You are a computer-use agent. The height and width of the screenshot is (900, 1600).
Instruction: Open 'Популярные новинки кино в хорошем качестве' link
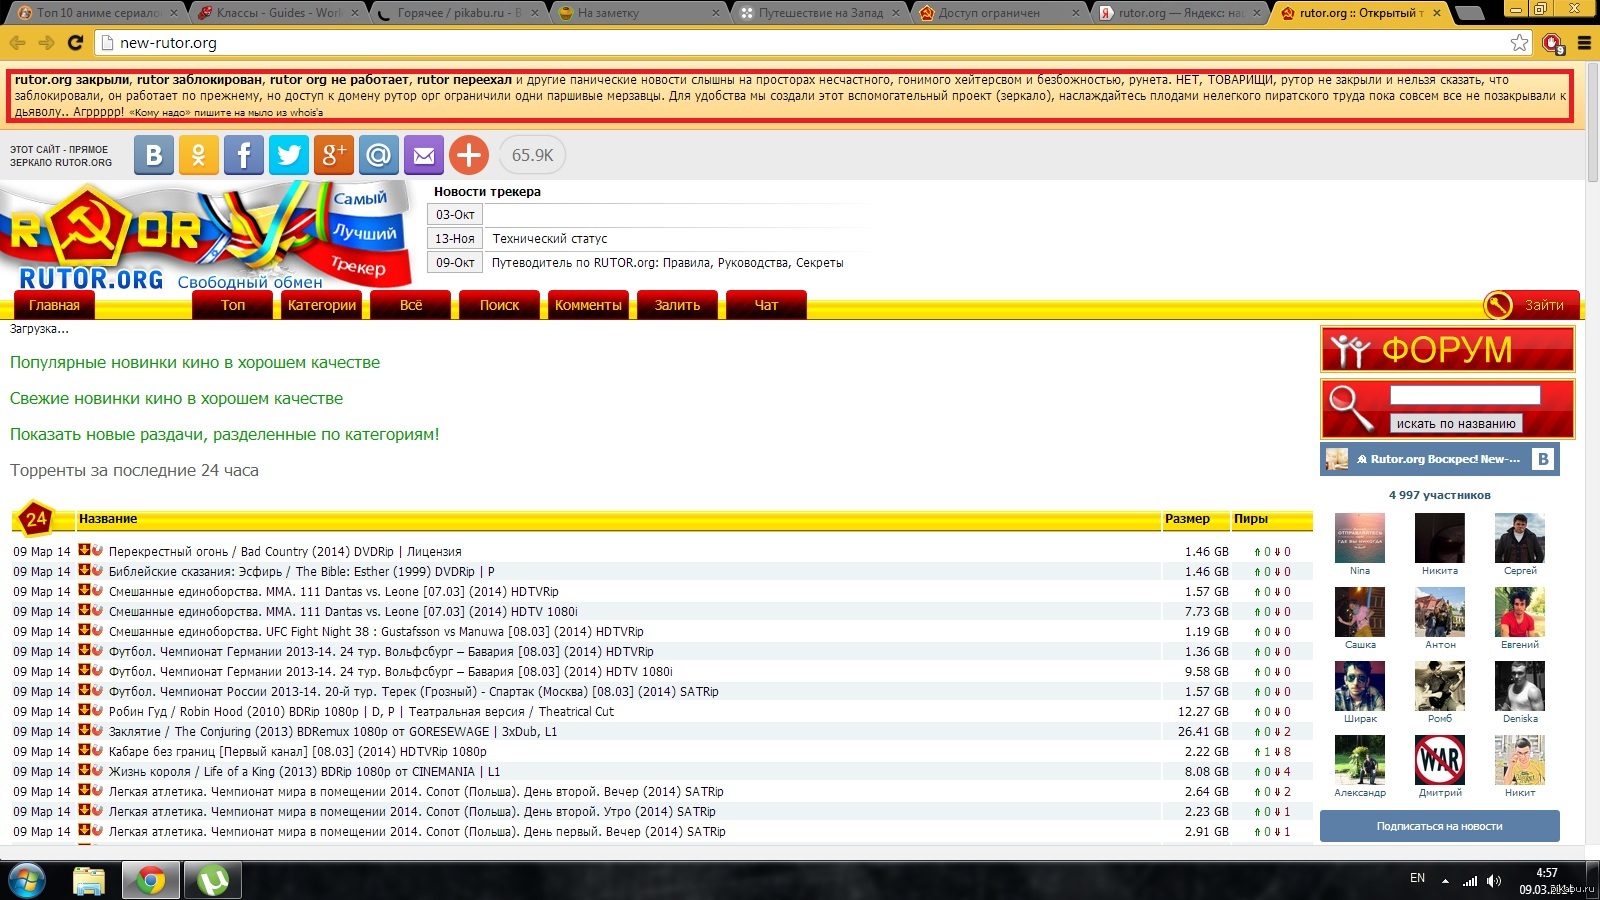point(195,362)
